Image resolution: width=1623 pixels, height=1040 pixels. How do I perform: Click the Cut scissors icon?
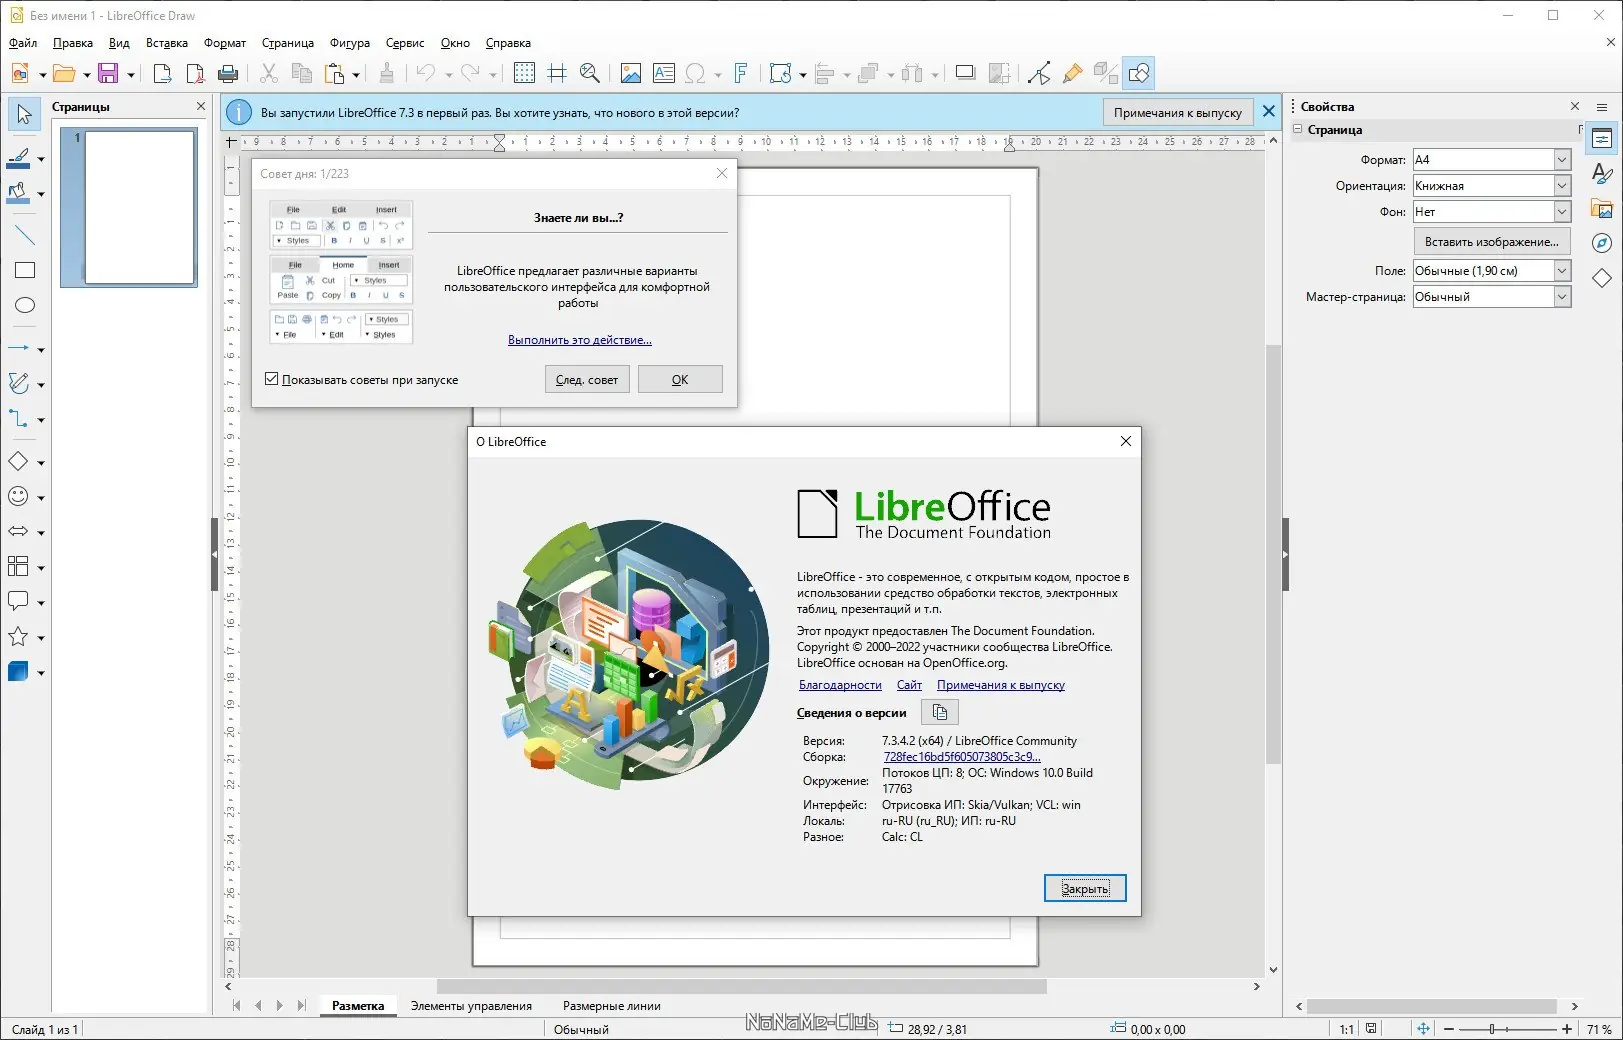[x=269, y=73]
